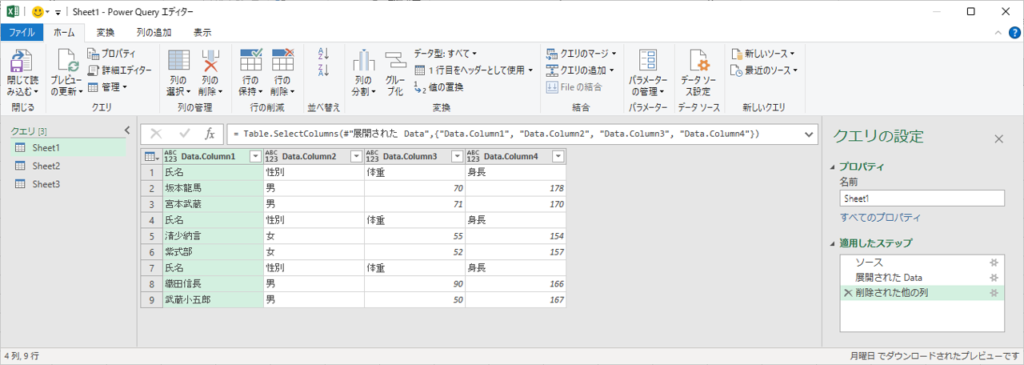Open the Data.Column3 filter dropdown
This screenshot has width=1024, height=365.
[456, 156]
